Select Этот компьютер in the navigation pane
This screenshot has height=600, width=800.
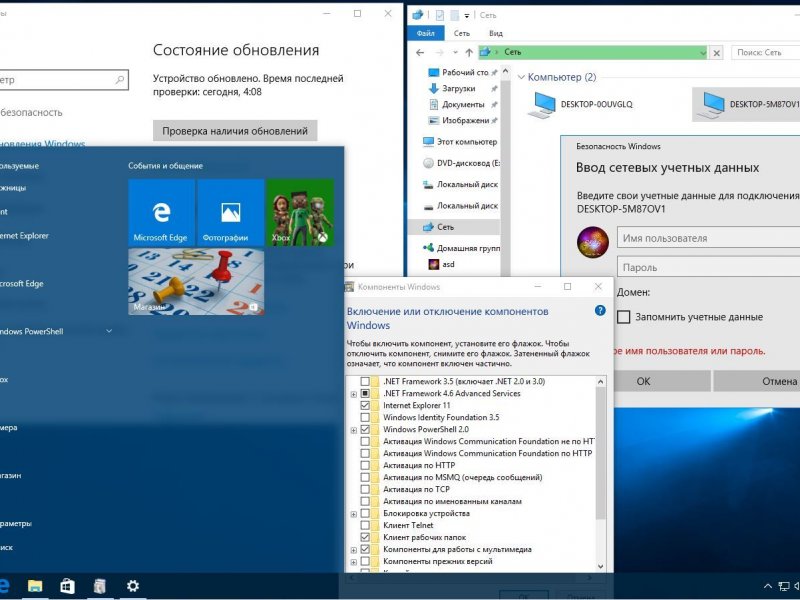[460, 142]
